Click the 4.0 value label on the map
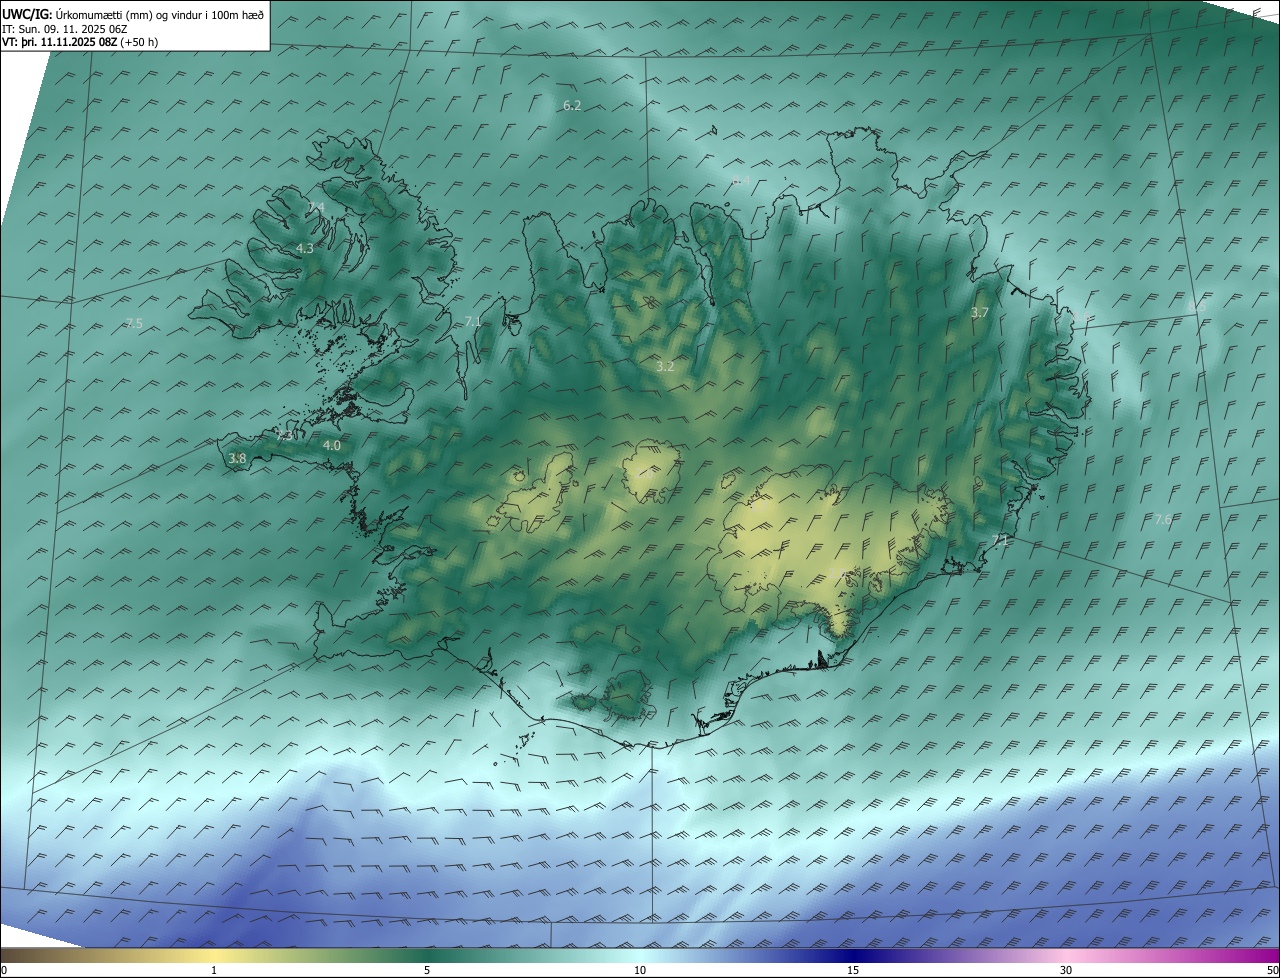The image size is (1280, 978). point(332,445)
